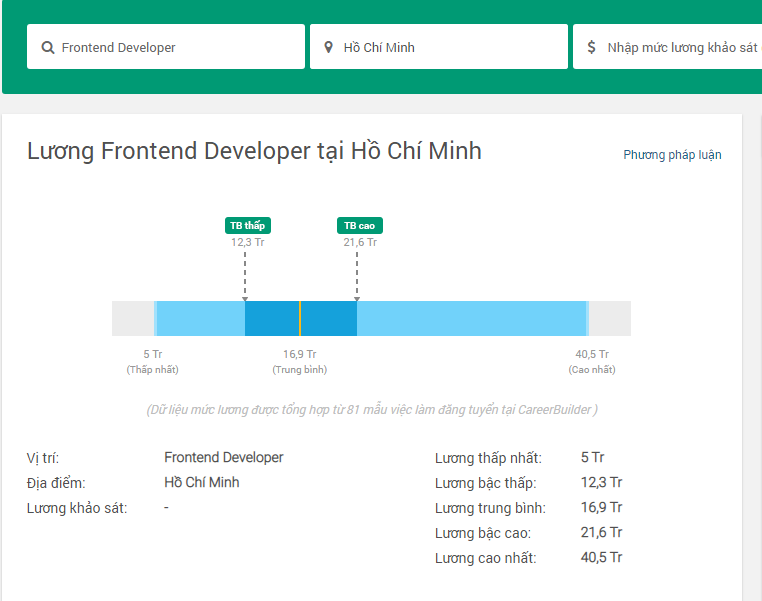The image size is (762, 601).
Task: Click the 5 Tr (Thấp nhất) axis label
Action: coord(153,361)
